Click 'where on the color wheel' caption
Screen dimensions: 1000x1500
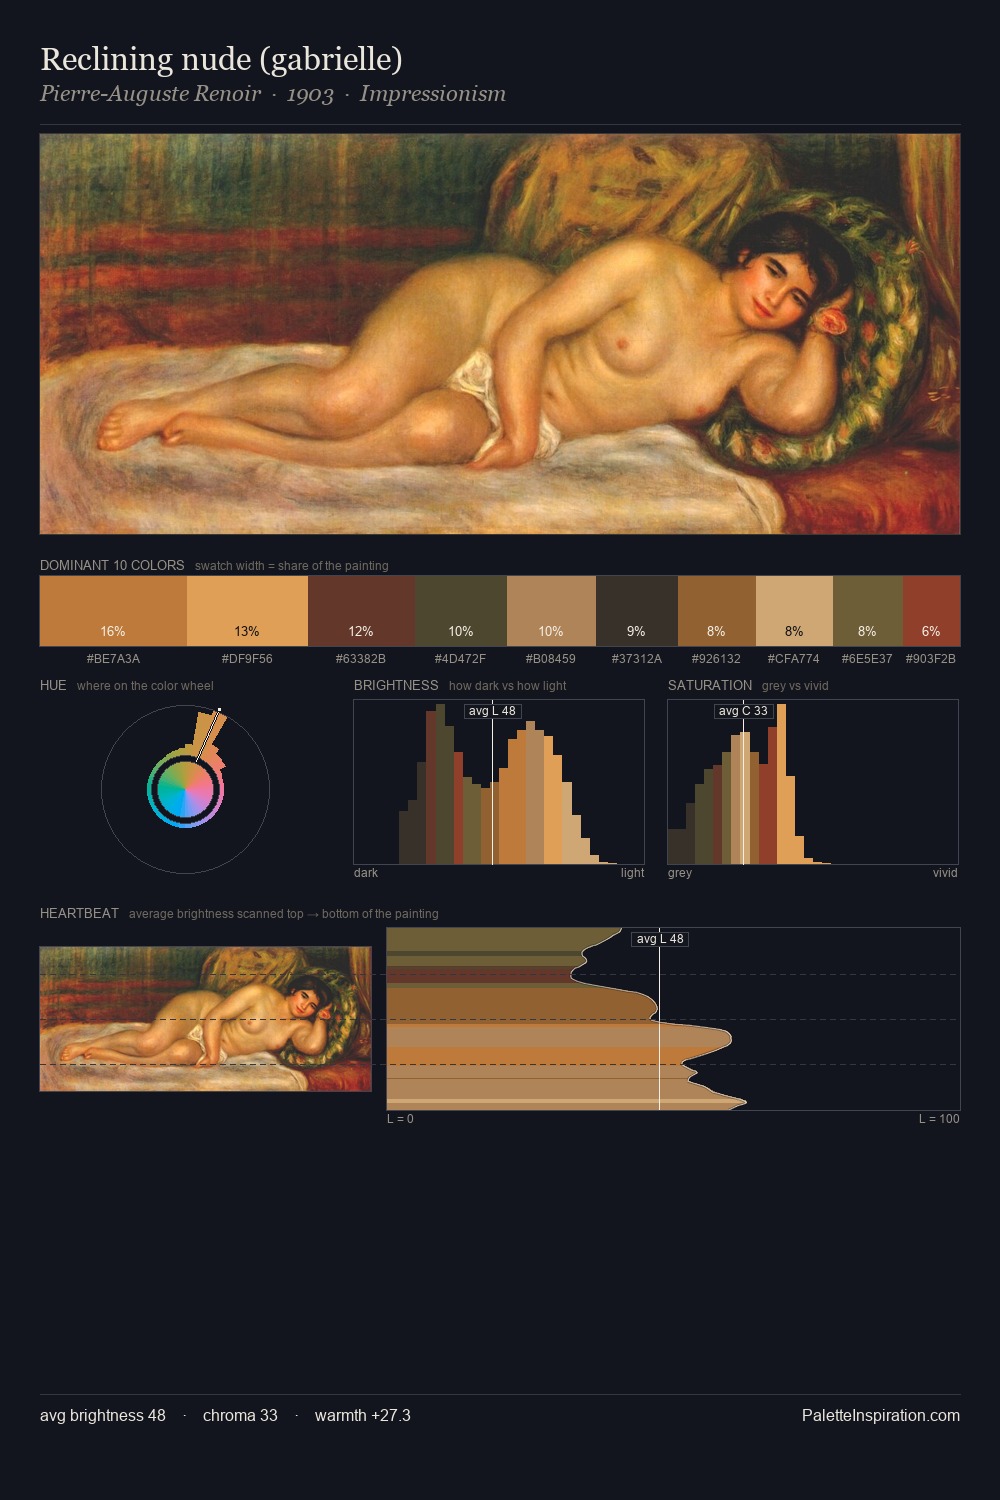145,686
